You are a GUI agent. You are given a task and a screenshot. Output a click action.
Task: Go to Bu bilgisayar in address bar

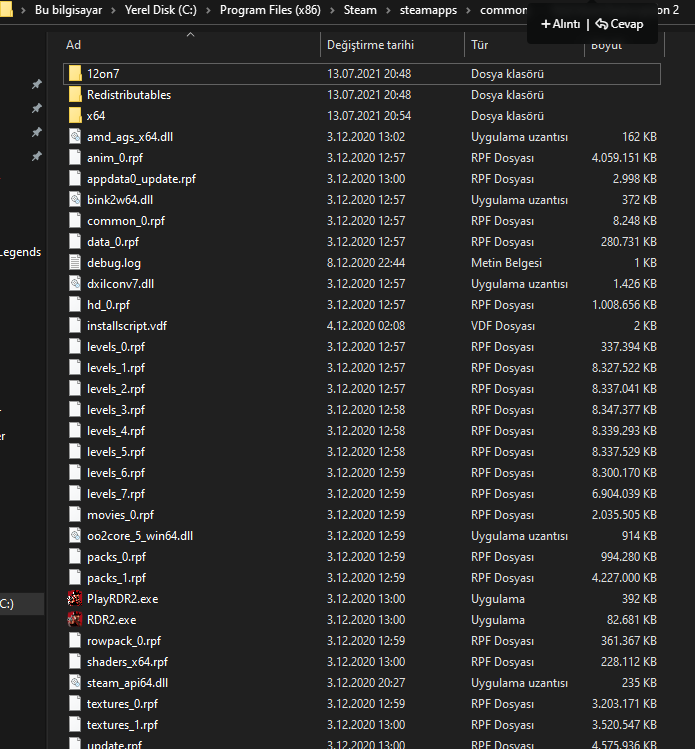(68, 10)
